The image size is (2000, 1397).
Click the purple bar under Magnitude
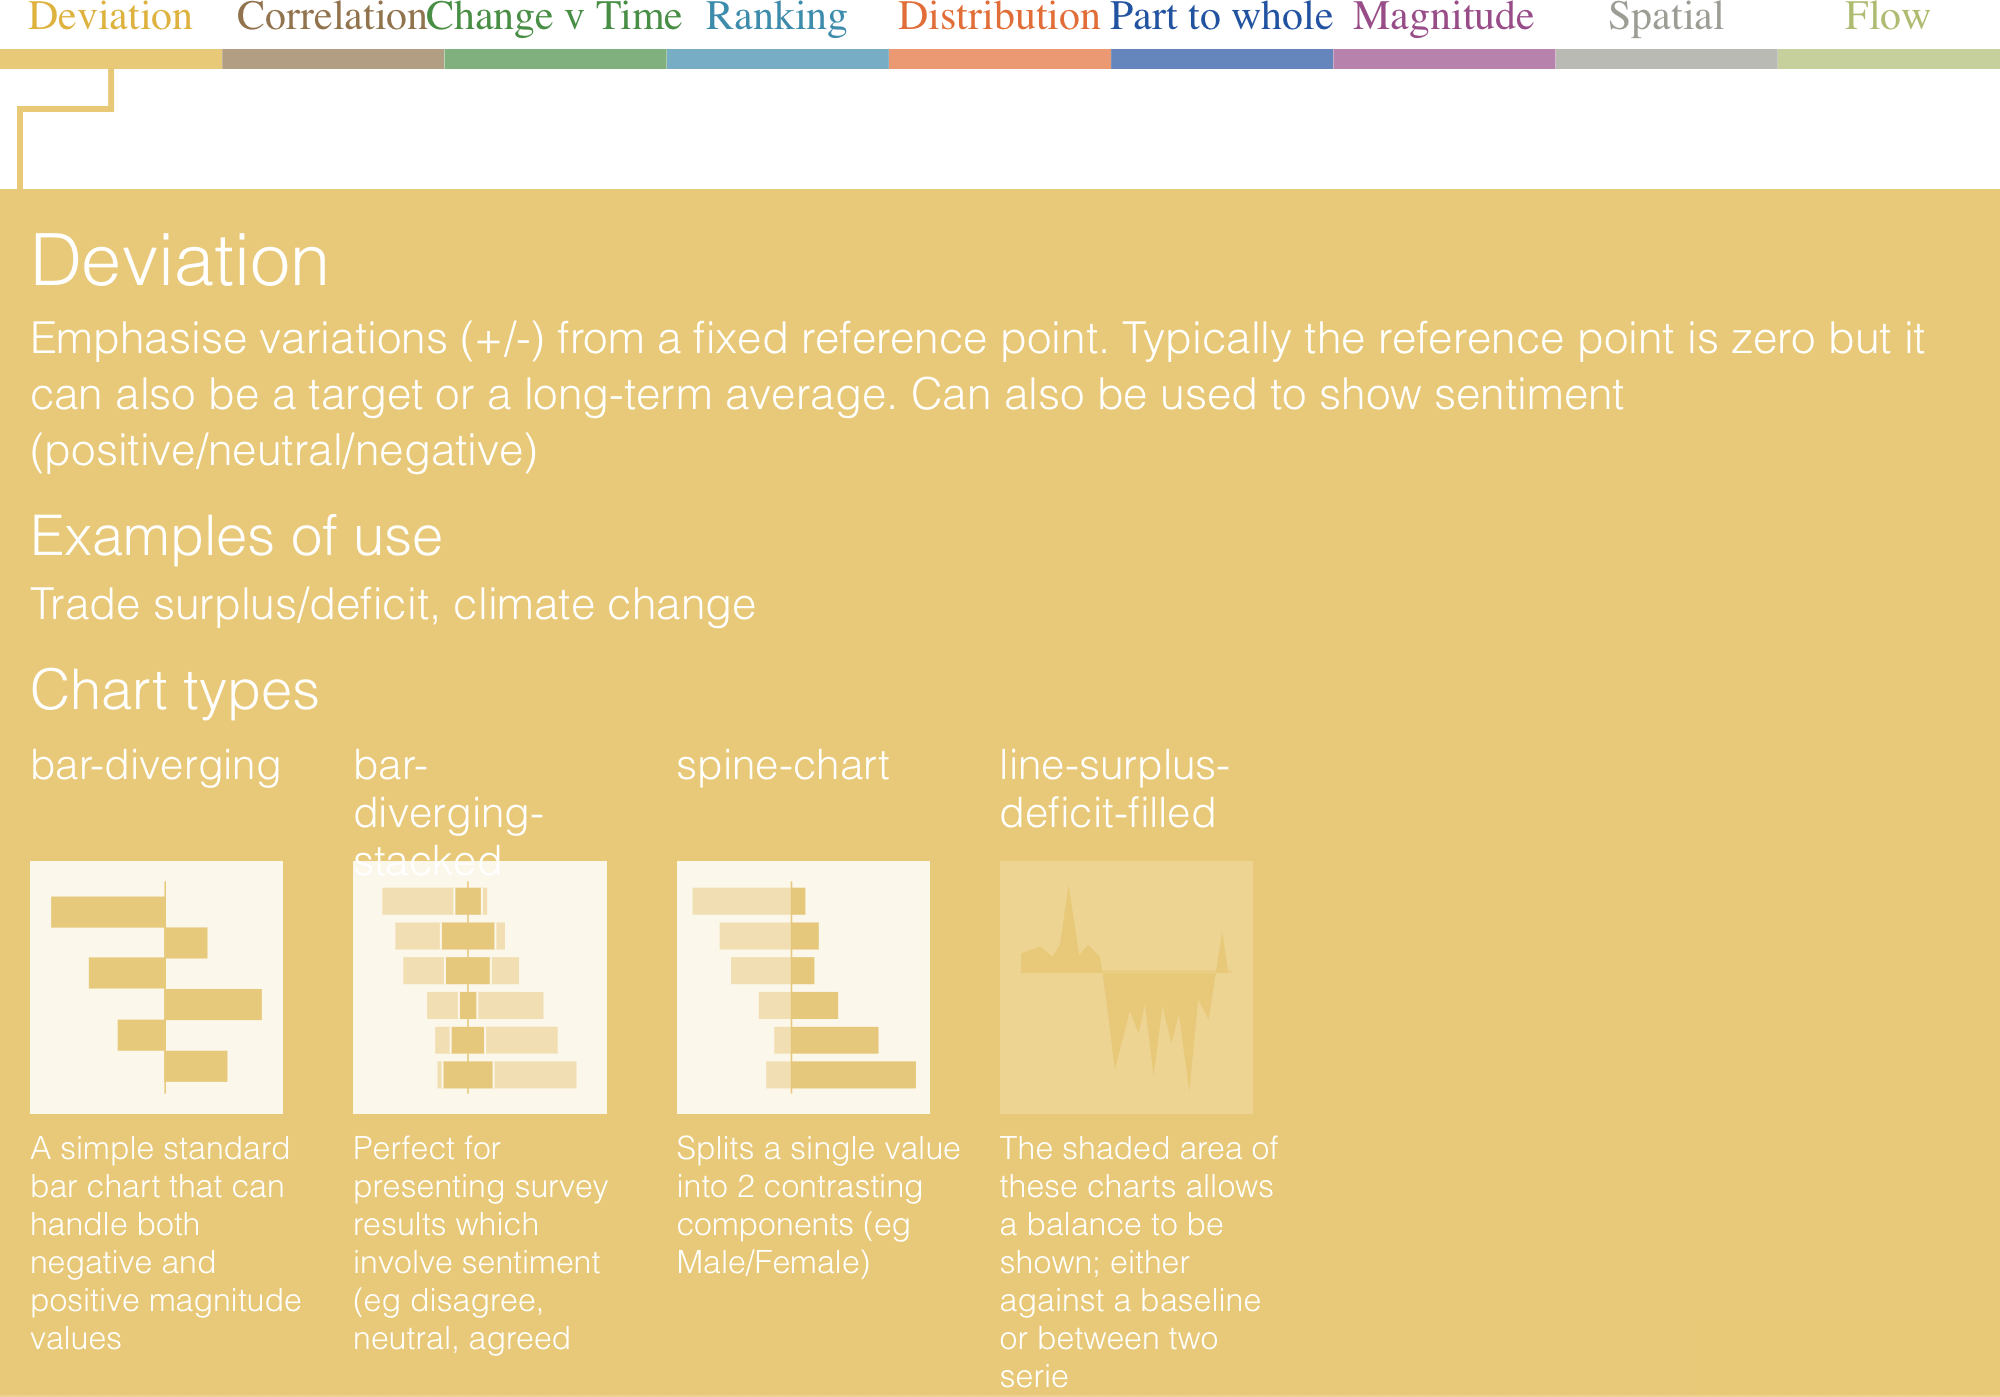pos(1443,59)
